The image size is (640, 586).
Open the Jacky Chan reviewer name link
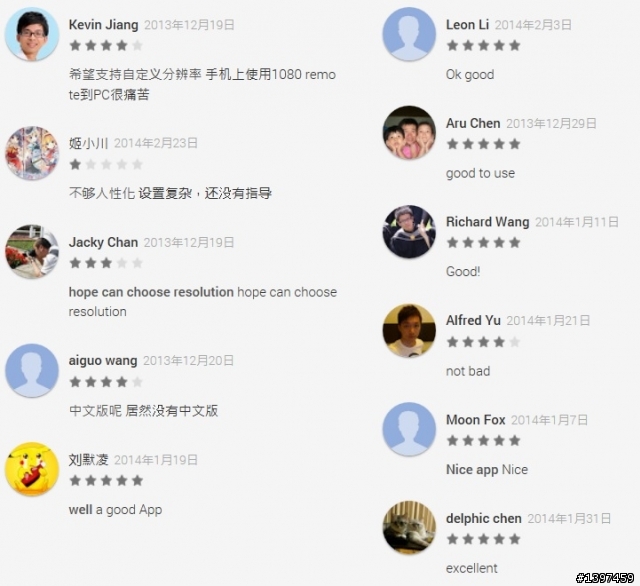(x=103, y=242)
